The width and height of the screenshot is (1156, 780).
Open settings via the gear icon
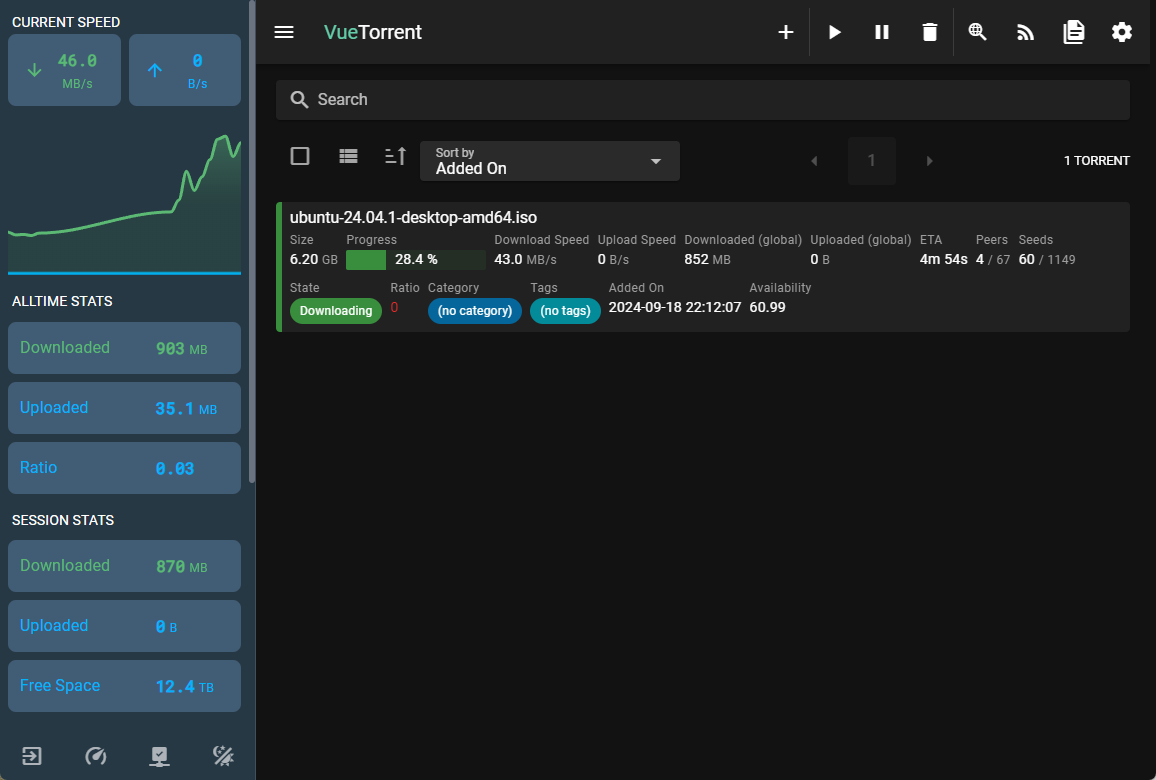point(1122,32)
